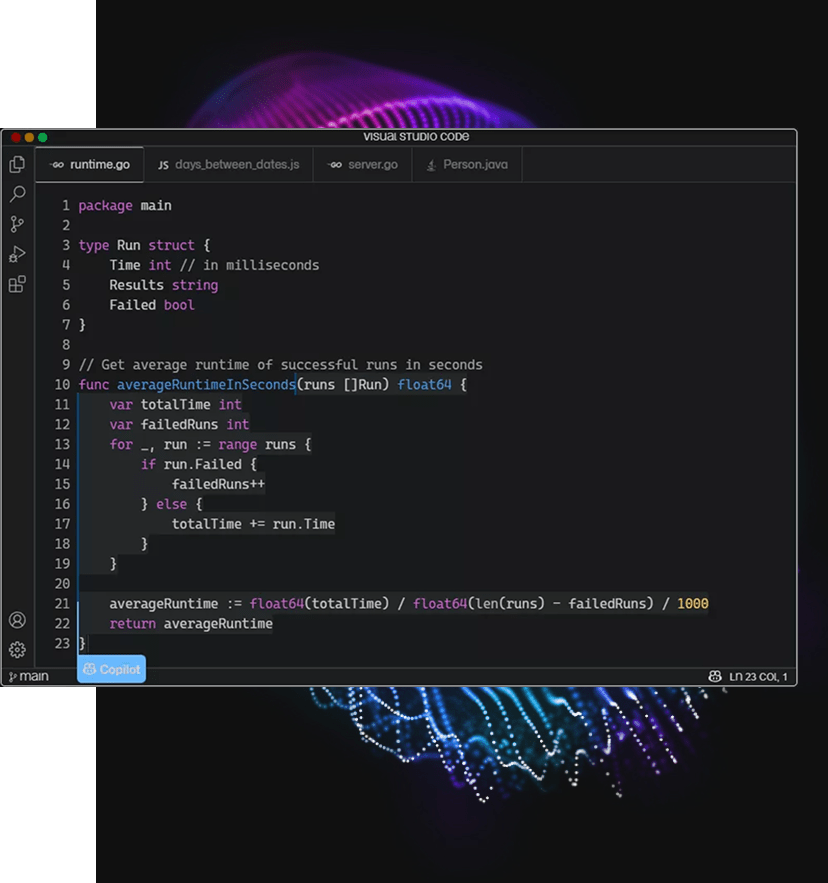828x883 pixels.
Task: Select the runtime.go tab
Action: (89, 165)
